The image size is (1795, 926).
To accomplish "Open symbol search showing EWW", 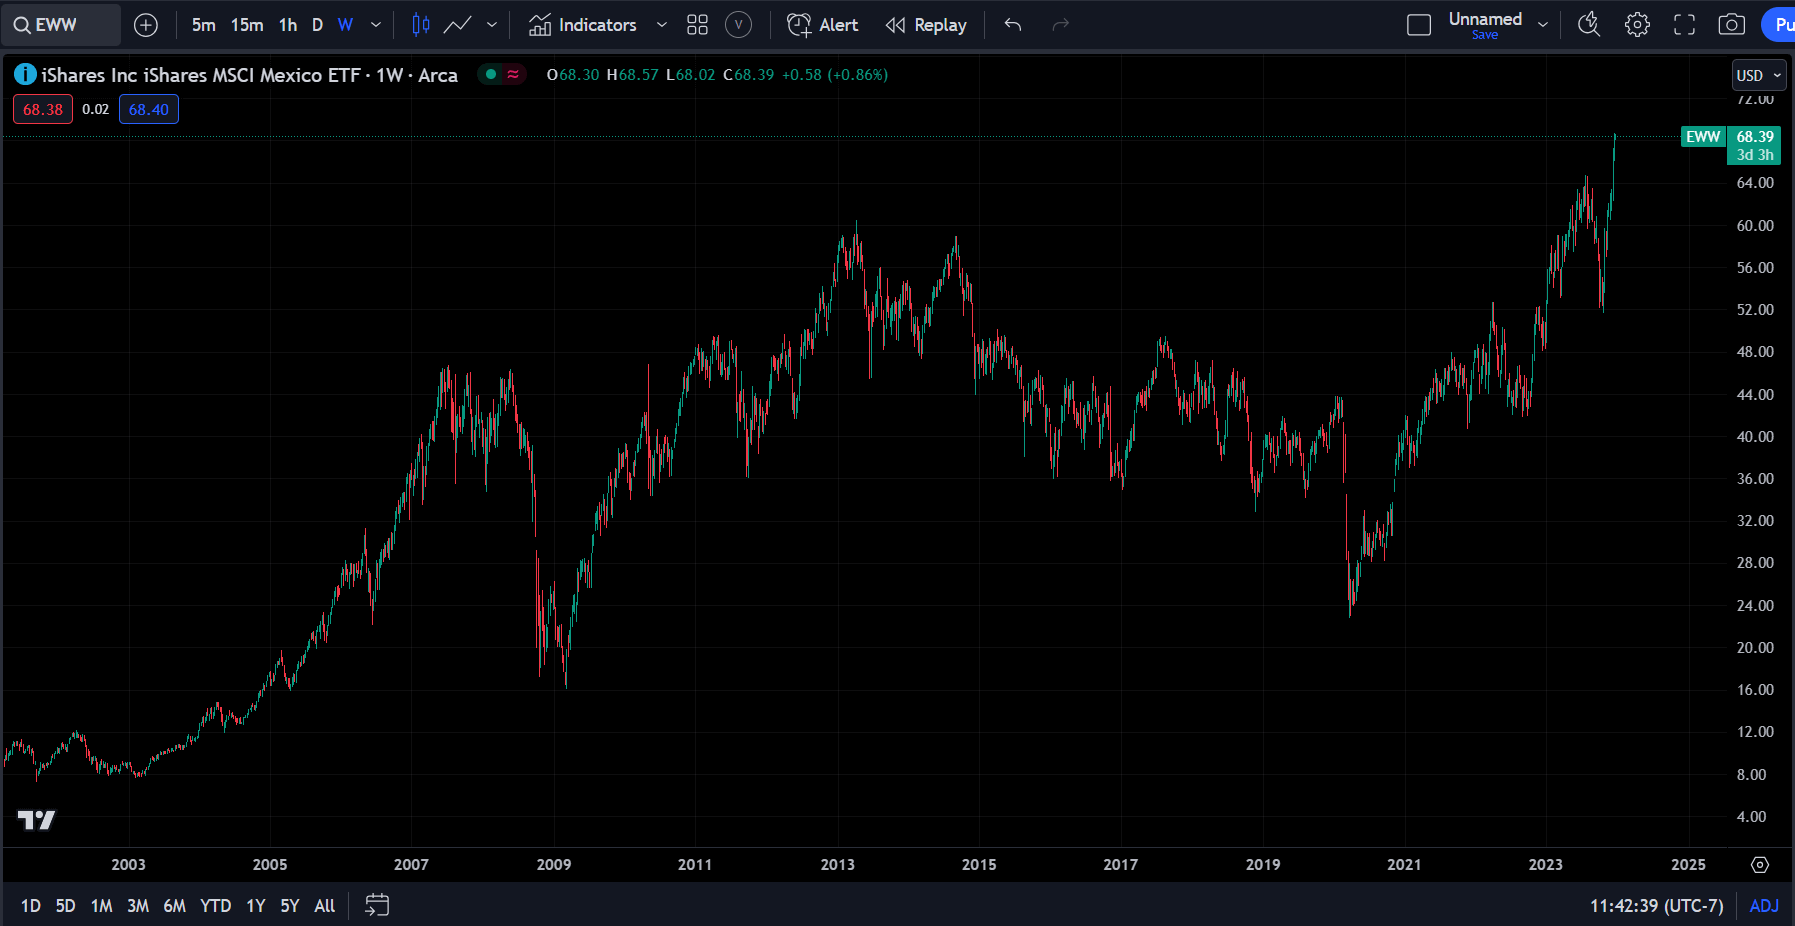I will [60, 25].
